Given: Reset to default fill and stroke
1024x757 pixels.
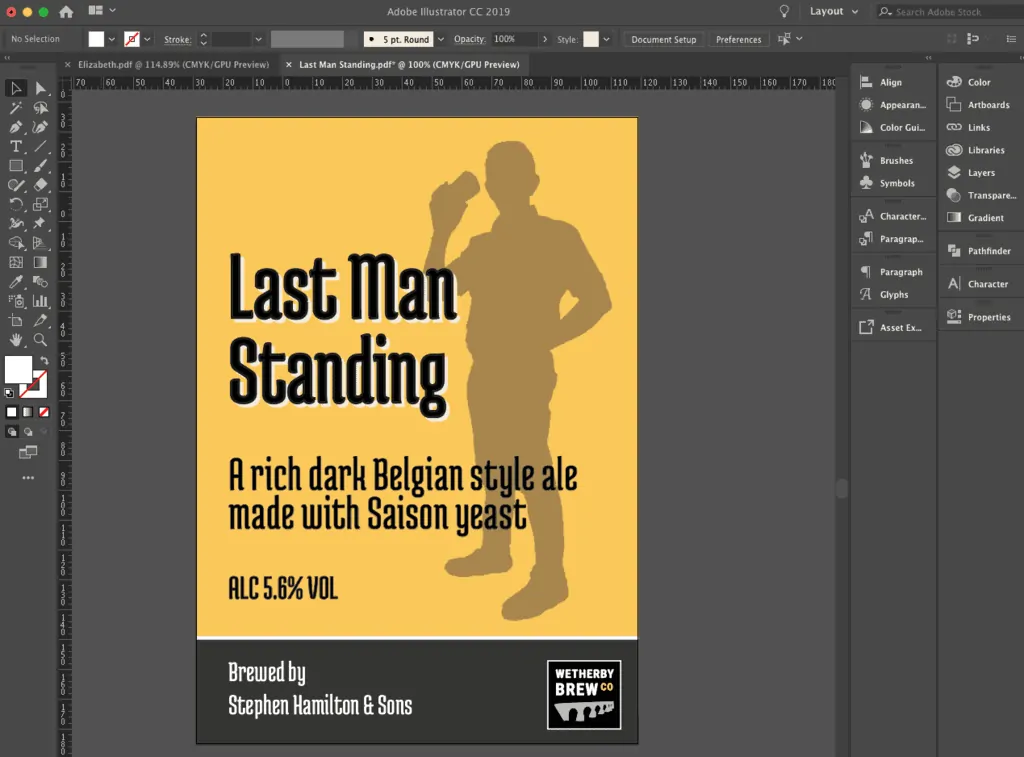Looking at the screenshot, I should click(x=9, y=393).
